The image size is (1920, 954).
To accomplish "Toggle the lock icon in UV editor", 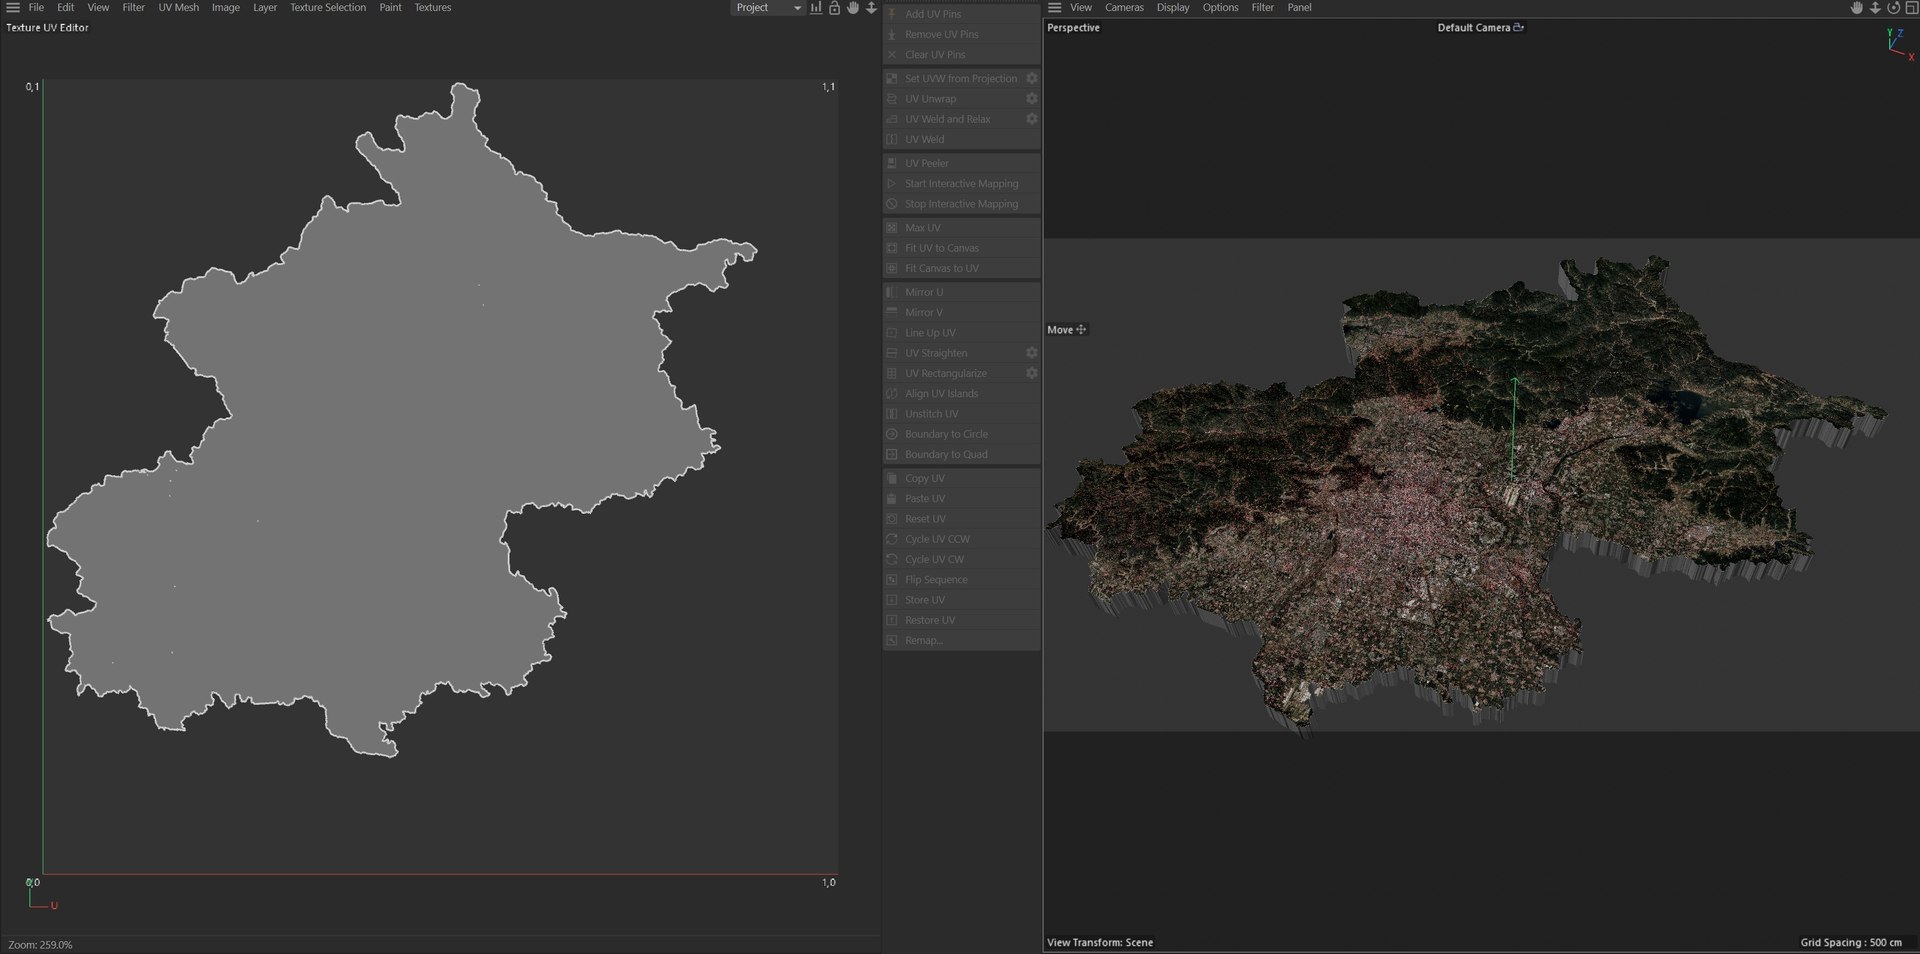I will pos(834,7).
